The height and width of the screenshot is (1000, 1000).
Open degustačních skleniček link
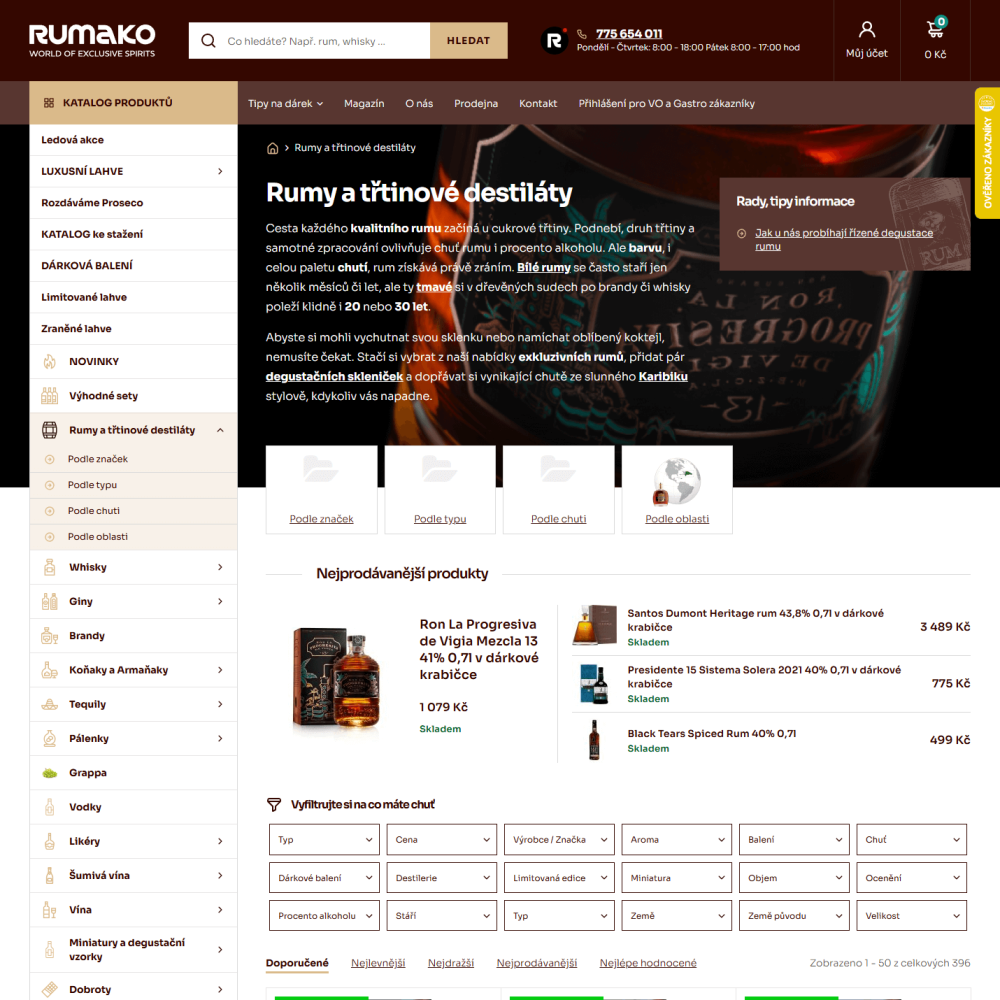(x=334, y=376)
